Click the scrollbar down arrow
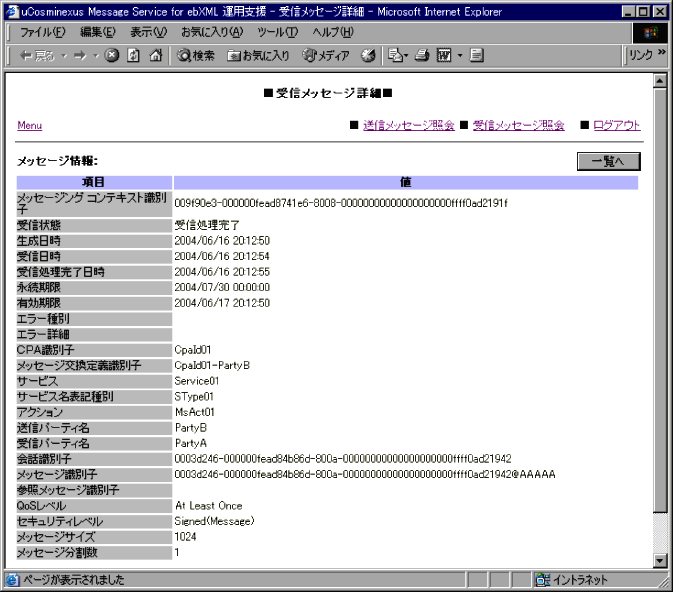The image size is (673, 592). click(660, 560)
